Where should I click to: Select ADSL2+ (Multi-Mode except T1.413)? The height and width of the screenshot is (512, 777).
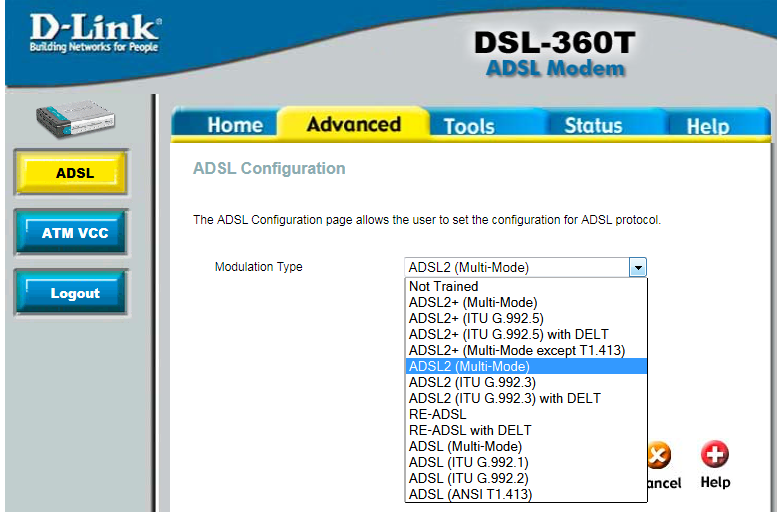[526, 350]
